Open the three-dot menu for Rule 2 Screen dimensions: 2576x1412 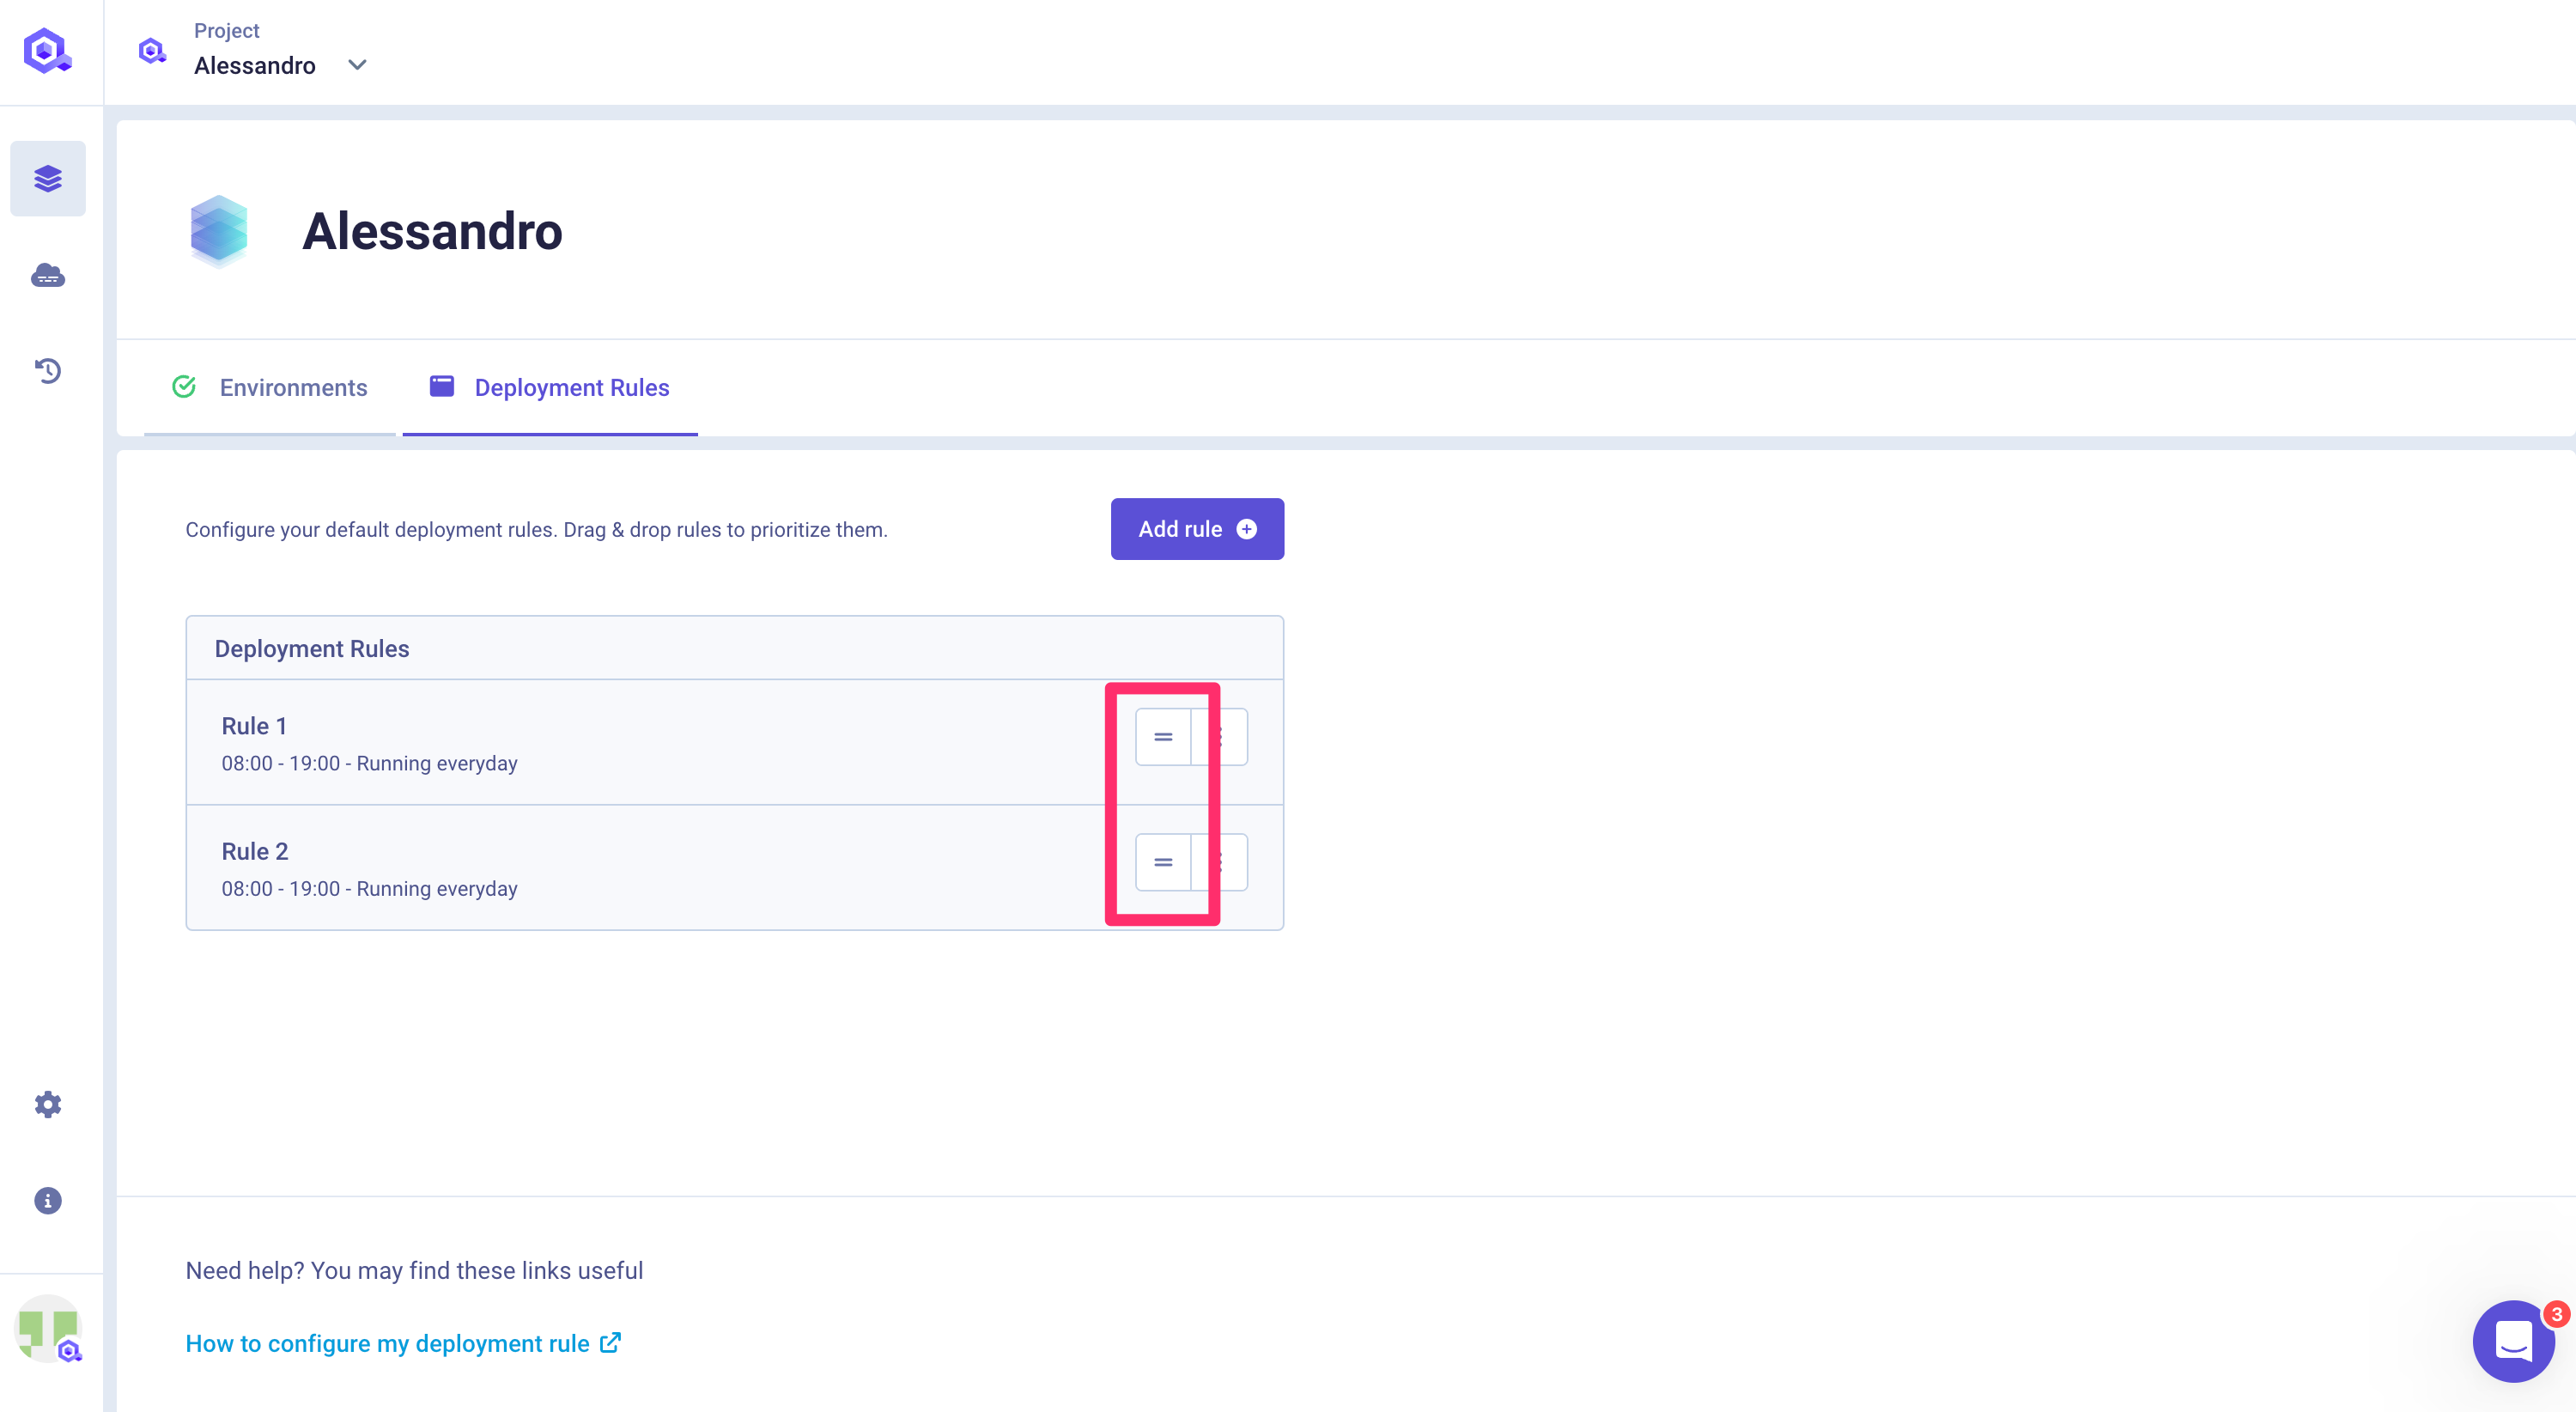[x=1220, y=862]
